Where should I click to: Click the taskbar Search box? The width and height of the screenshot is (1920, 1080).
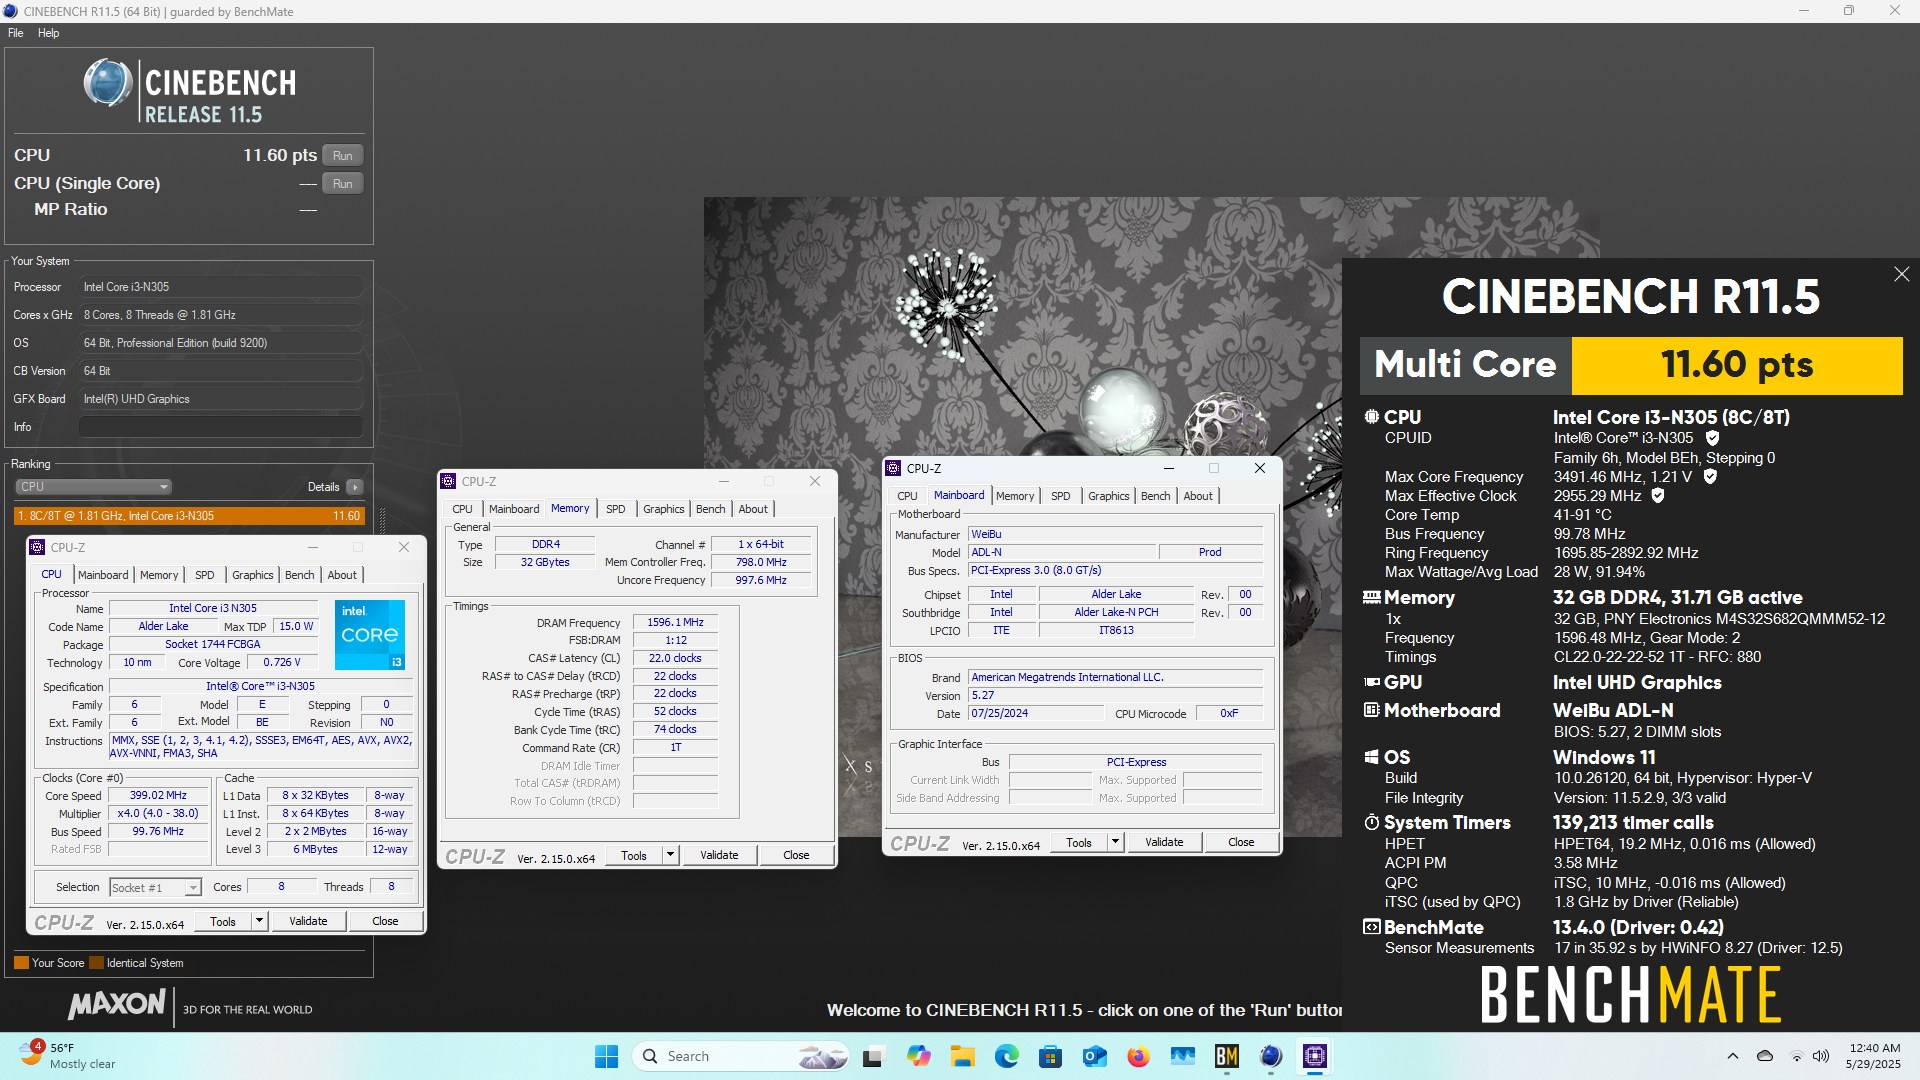tap(741, 1057)
